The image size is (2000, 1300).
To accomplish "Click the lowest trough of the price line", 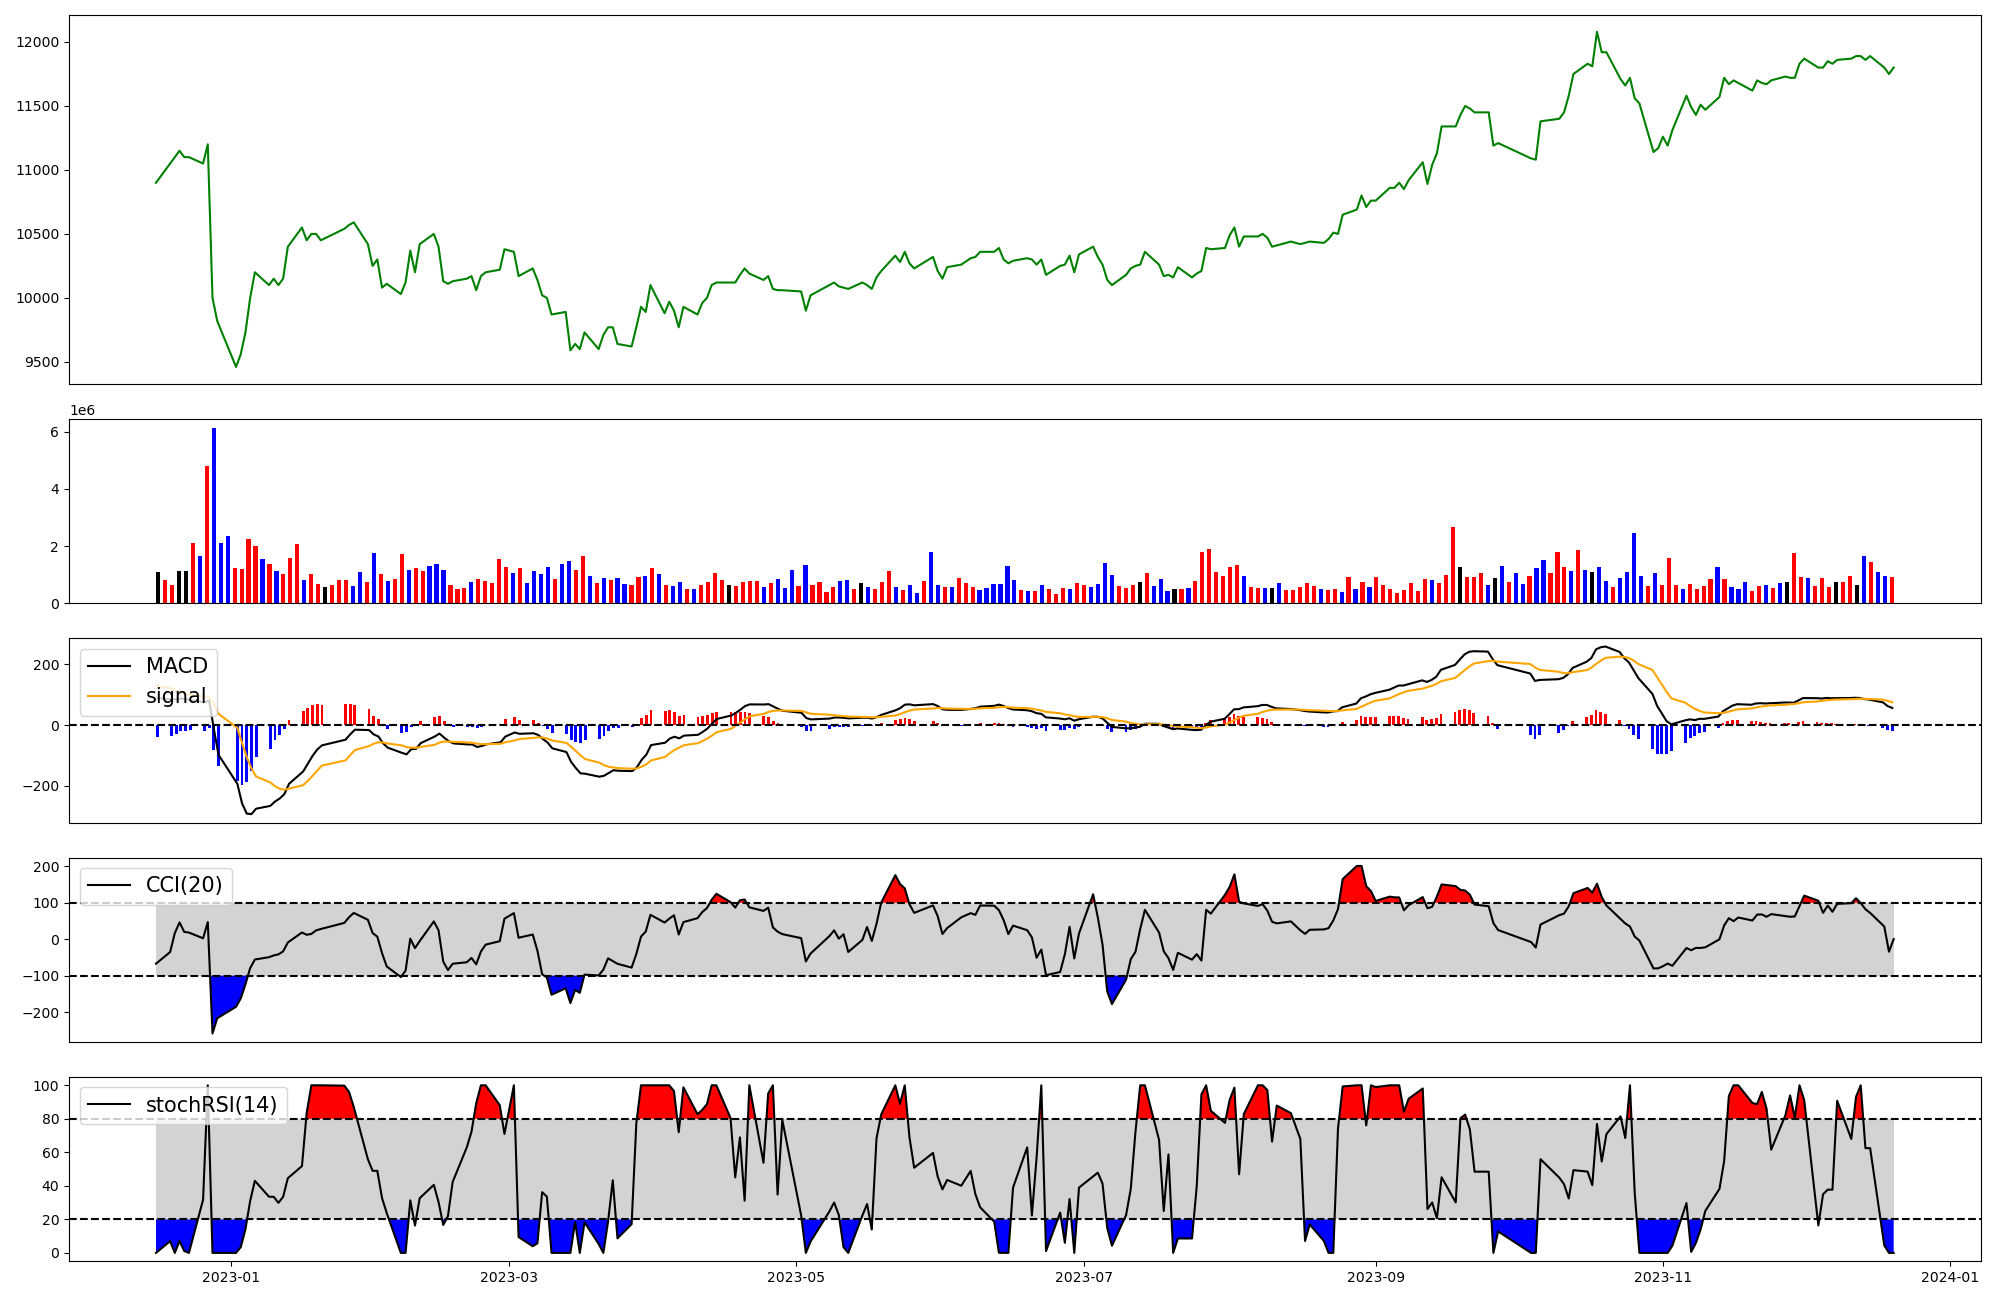I will point(236,366).
